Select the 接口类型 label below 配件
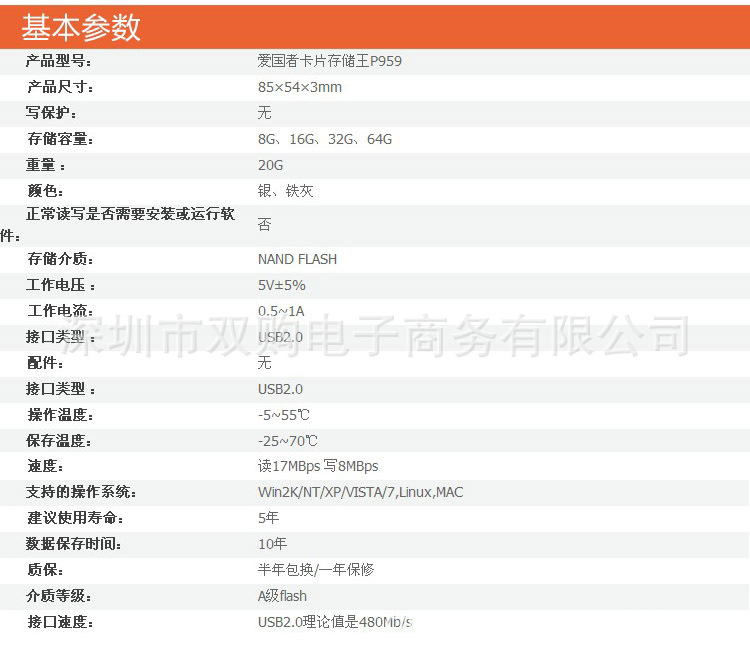Image resolution: width=750 pixels, height=654 pixels. pos(60,389)
